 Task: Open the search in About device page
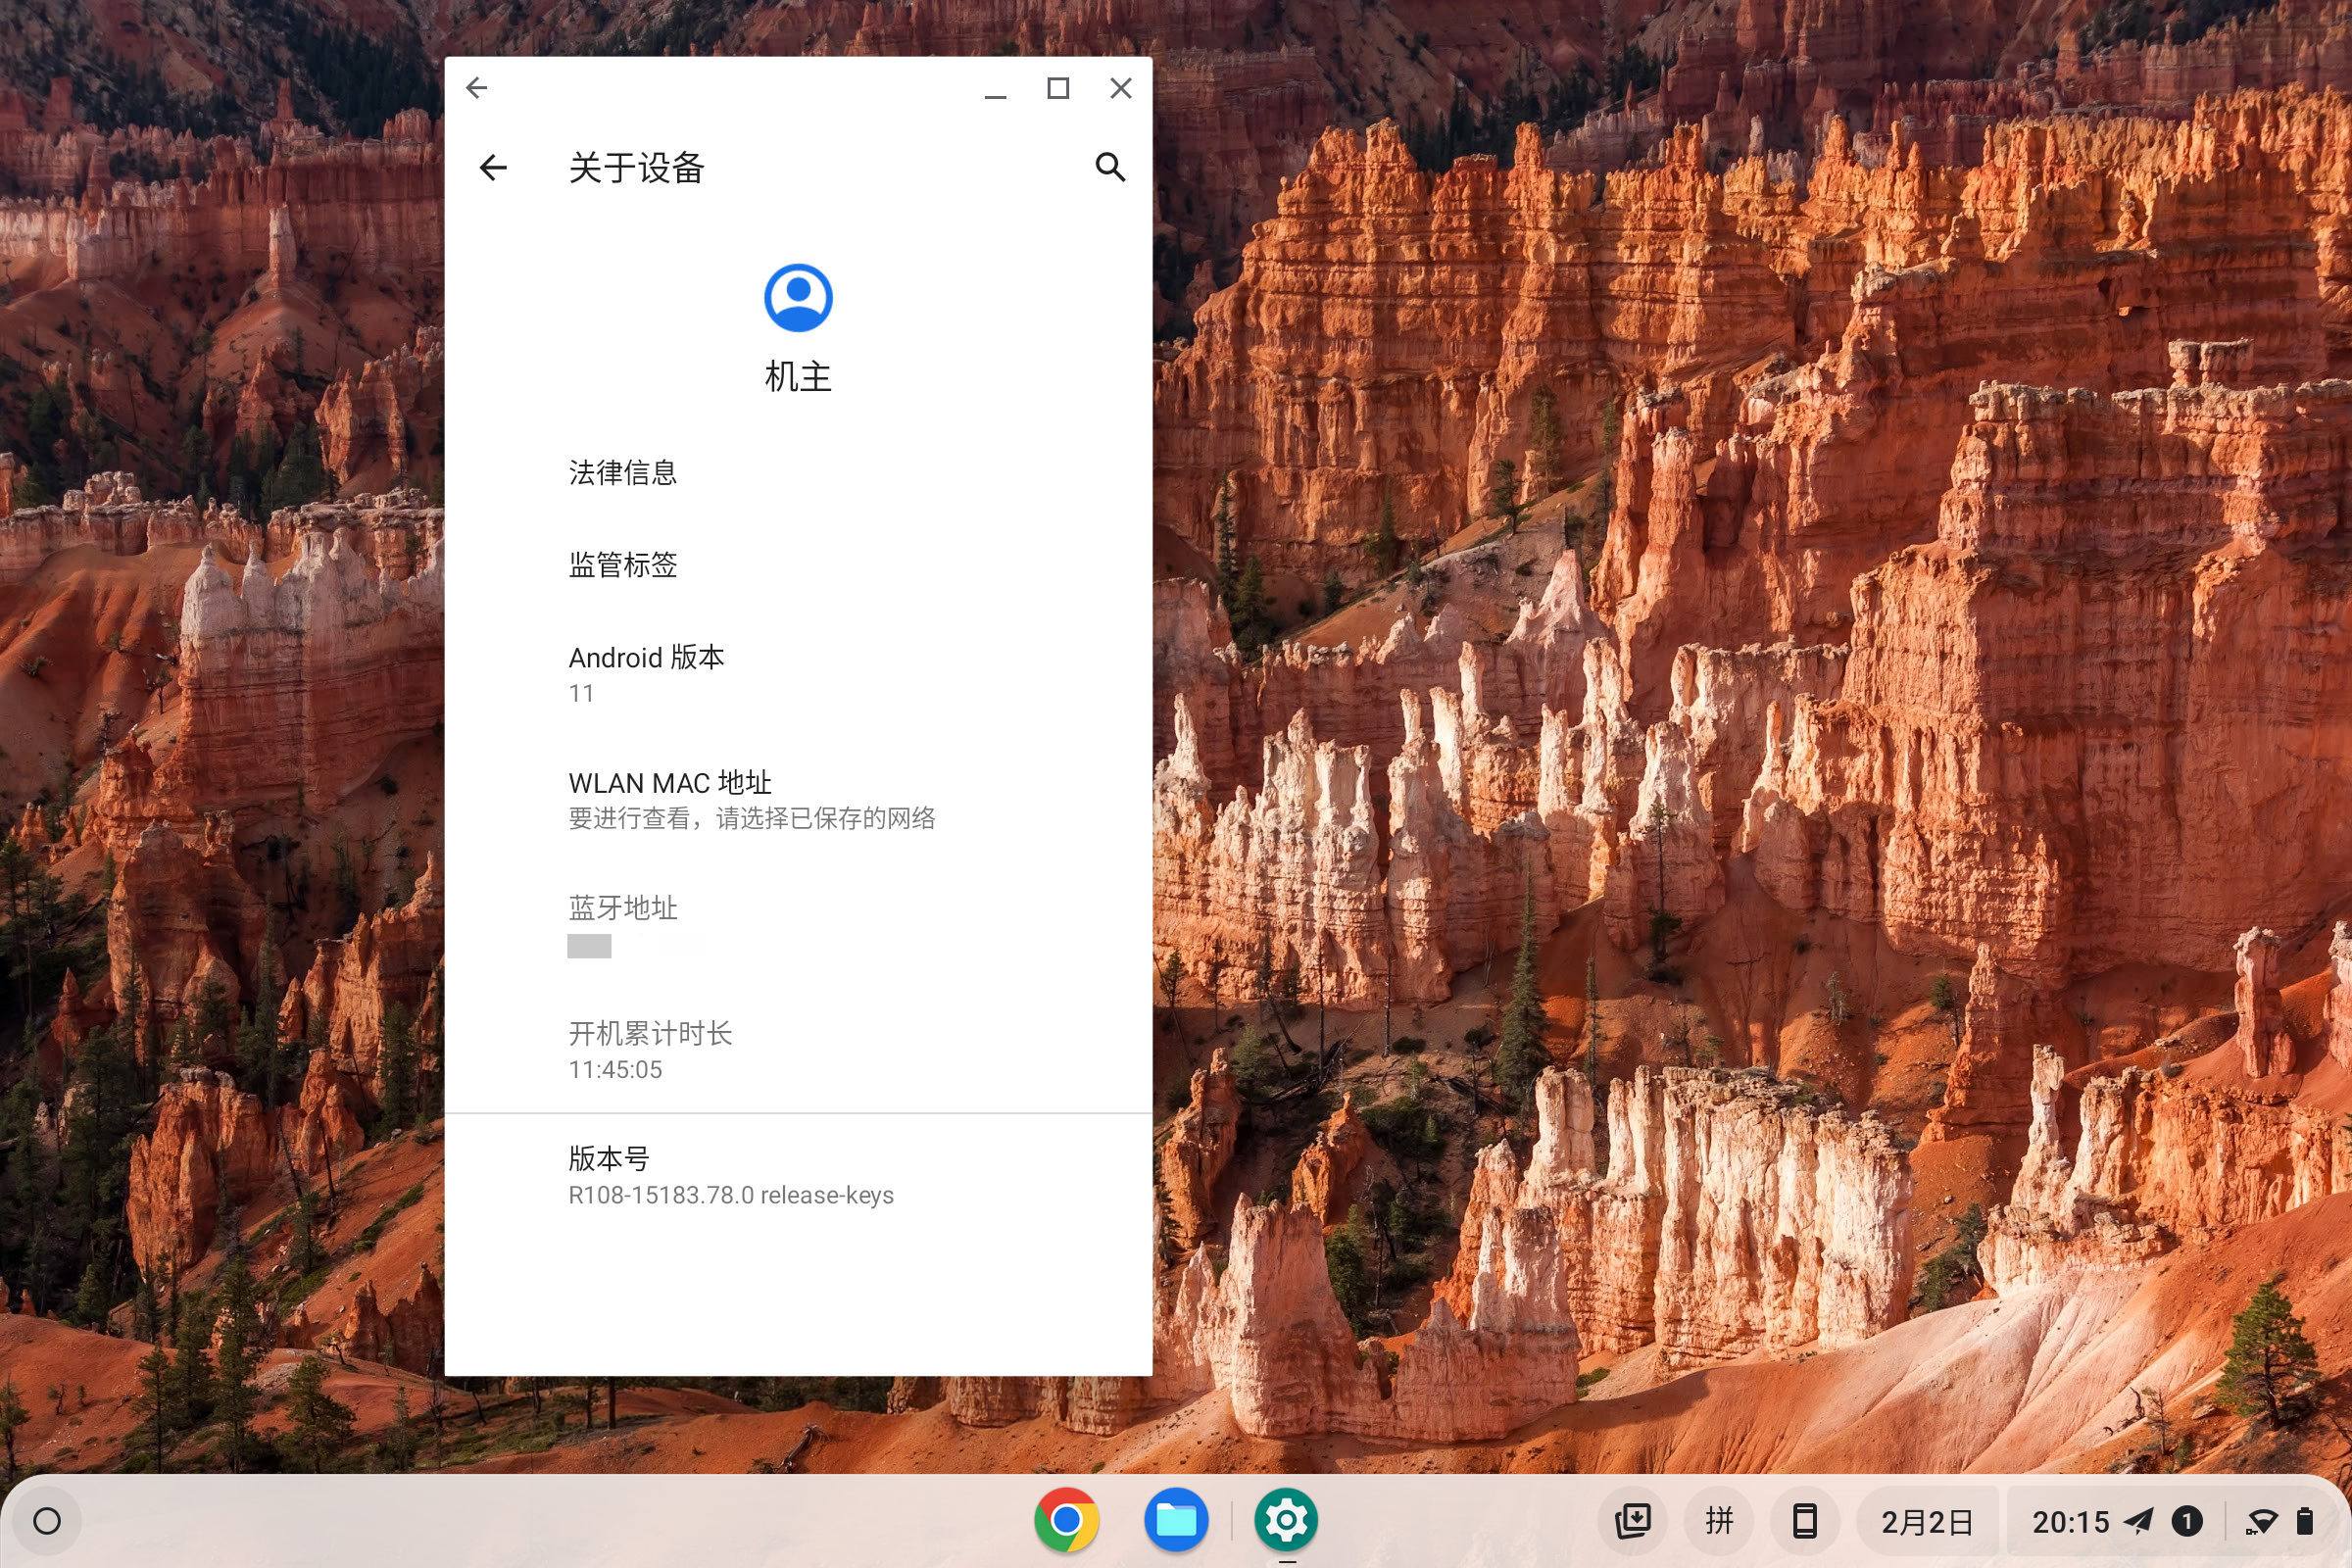click(x=1110, y=167)
